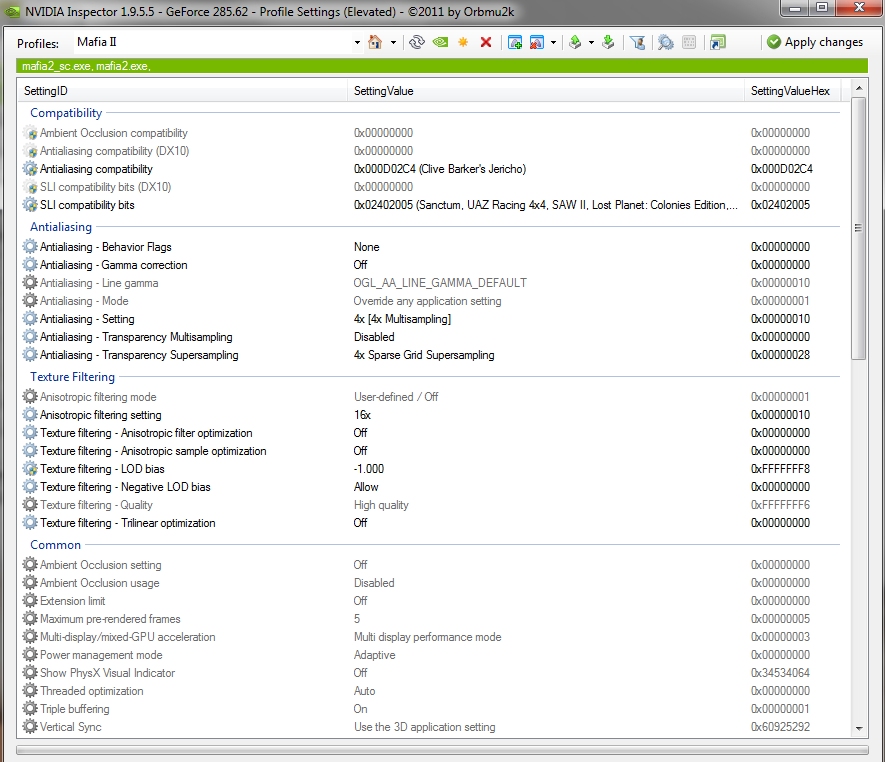Click the grayed grid bit editor icon
This screenshot has height=762, width=885.
[x=689, y=42]
